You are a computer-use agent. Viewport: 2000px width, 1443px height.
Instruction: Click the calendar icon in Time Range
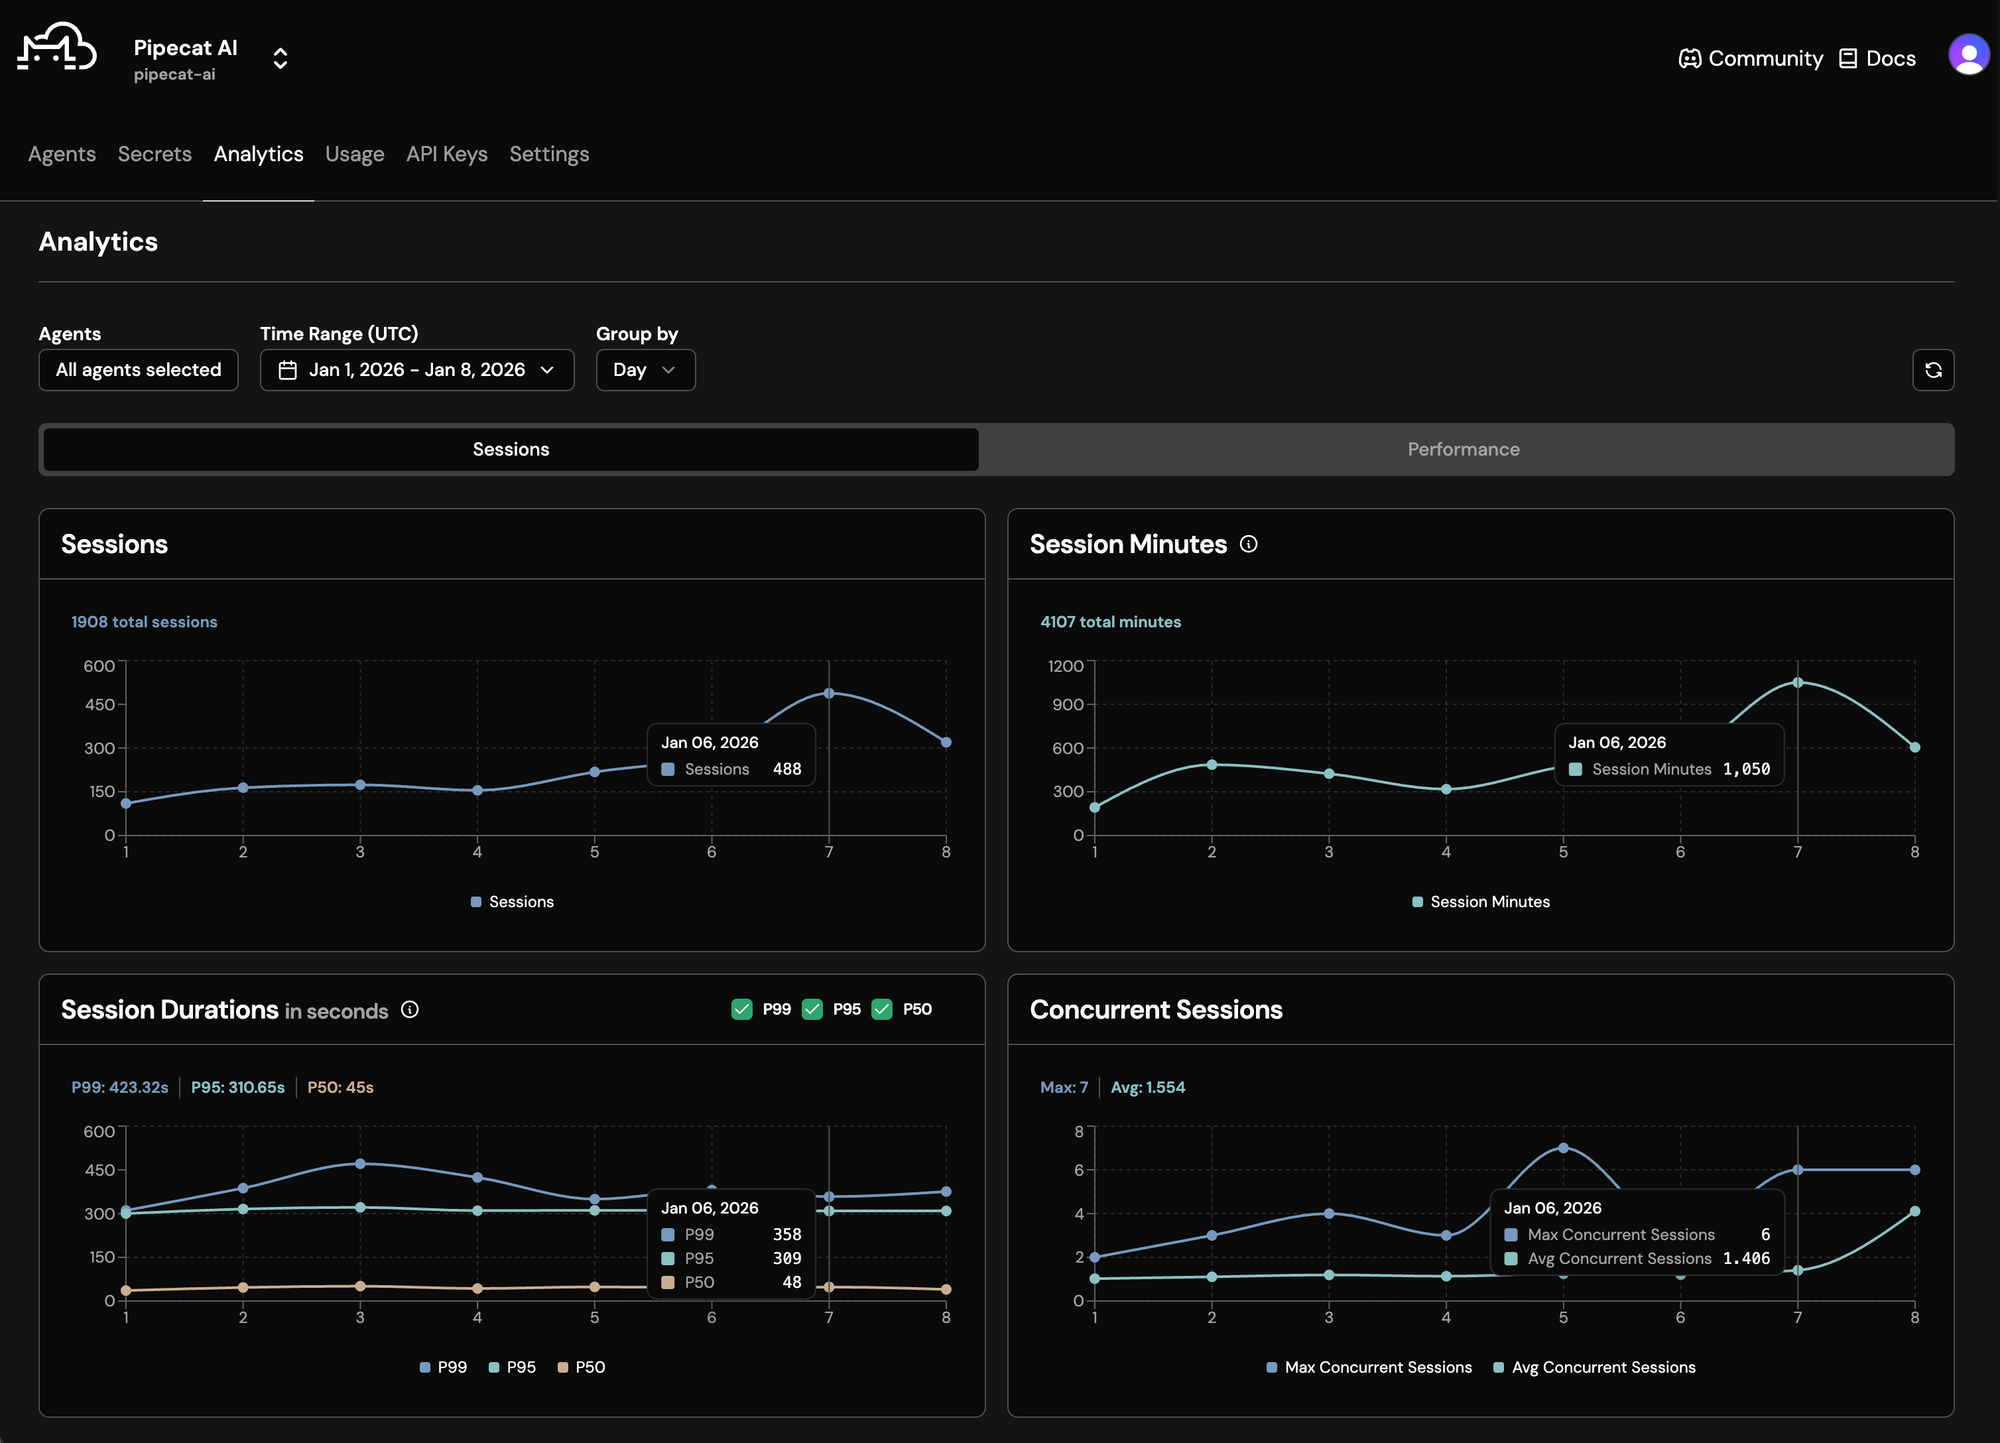click(x=288, y=370)
